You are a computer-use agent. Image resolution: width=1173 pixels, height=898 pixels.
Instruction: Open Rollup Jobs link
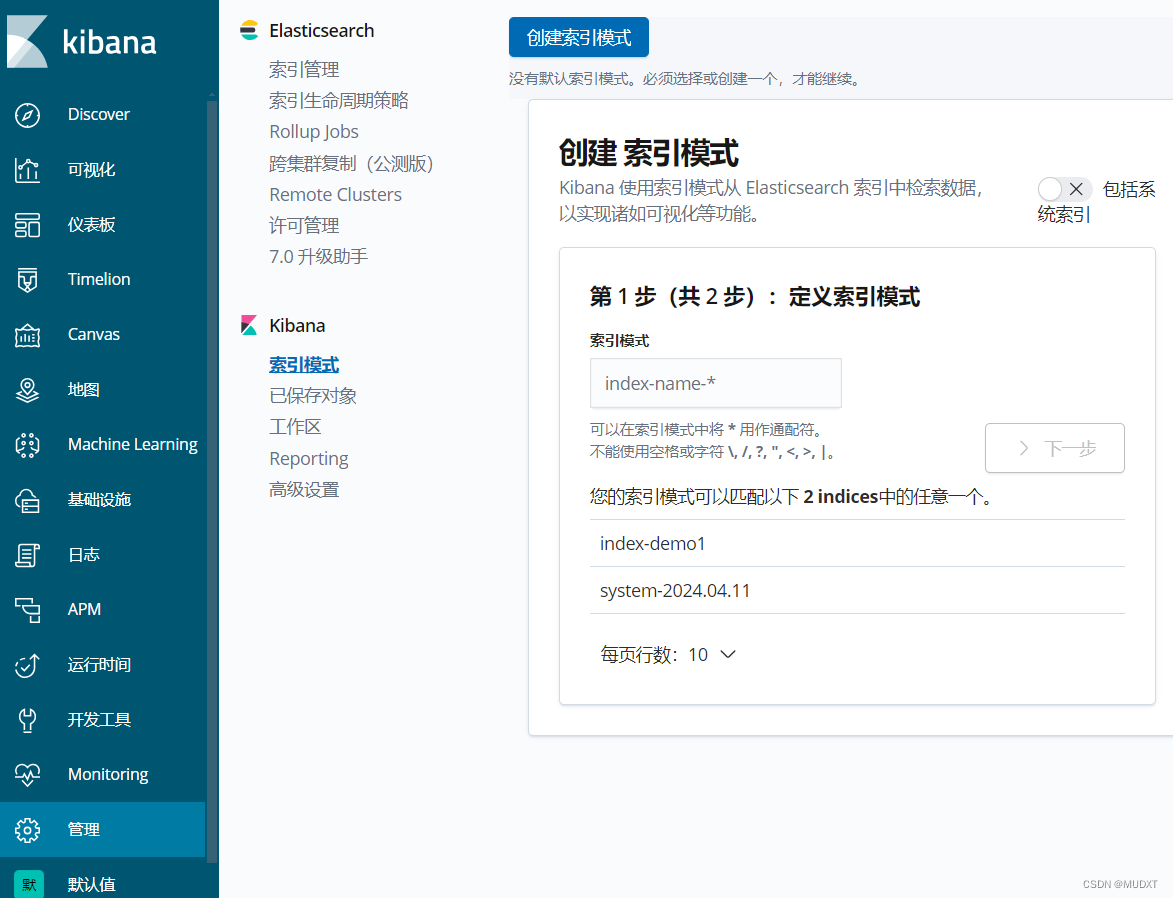pyautogui.click(x=314, y=132)
